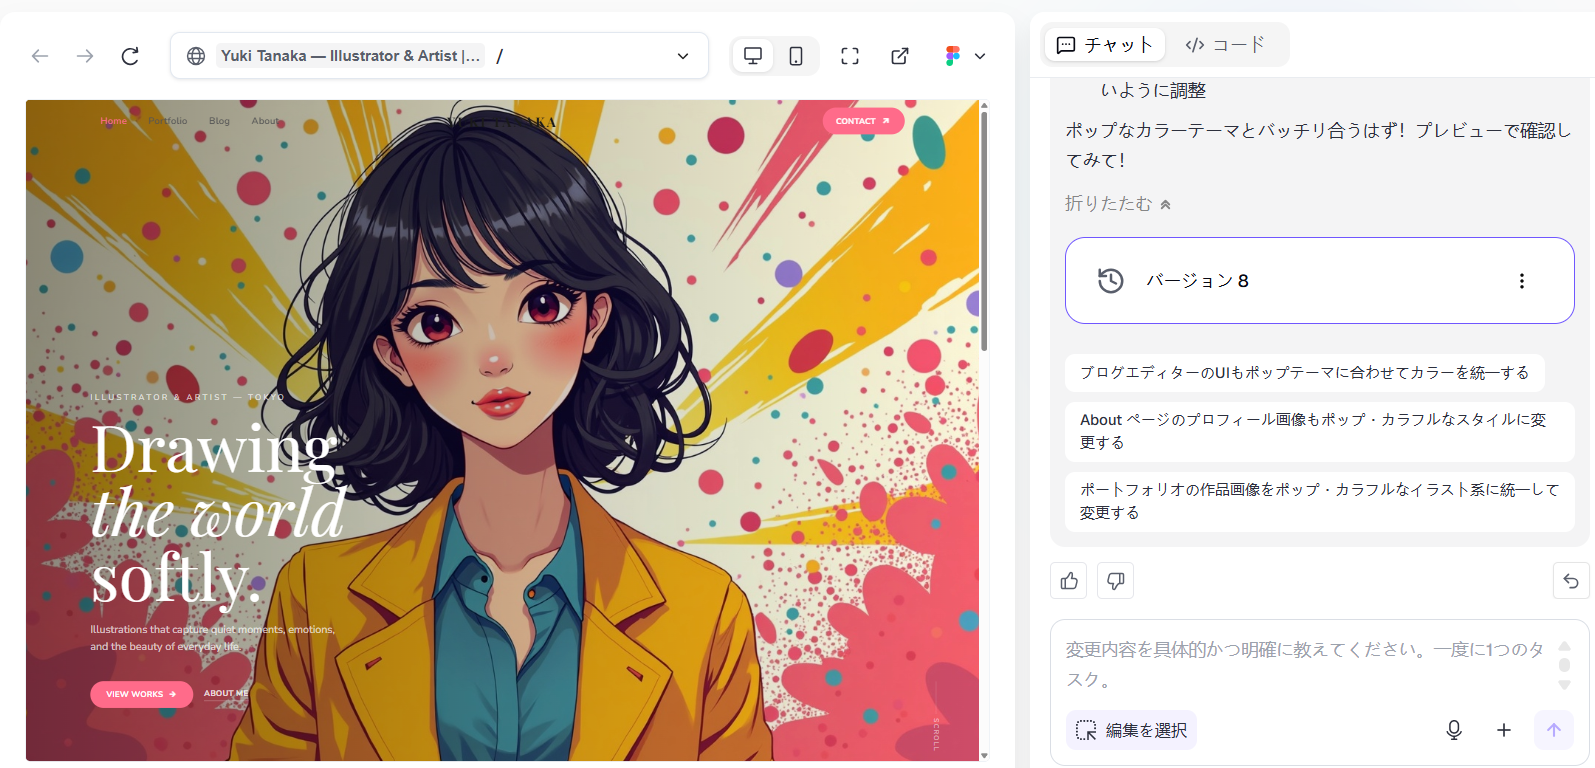Image resolution: width=1595 pixels, height=768 pixels.
Task: Click the version history clock icon
Action: coord(1111,281)
